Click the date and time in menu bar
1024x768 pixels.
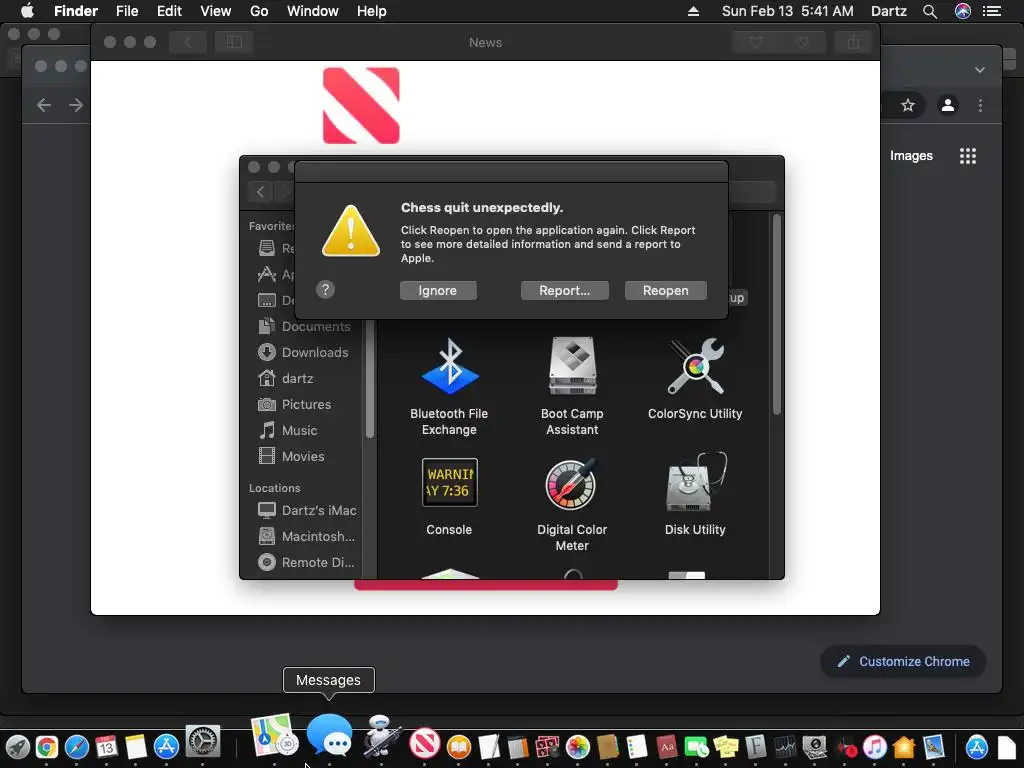788,11
